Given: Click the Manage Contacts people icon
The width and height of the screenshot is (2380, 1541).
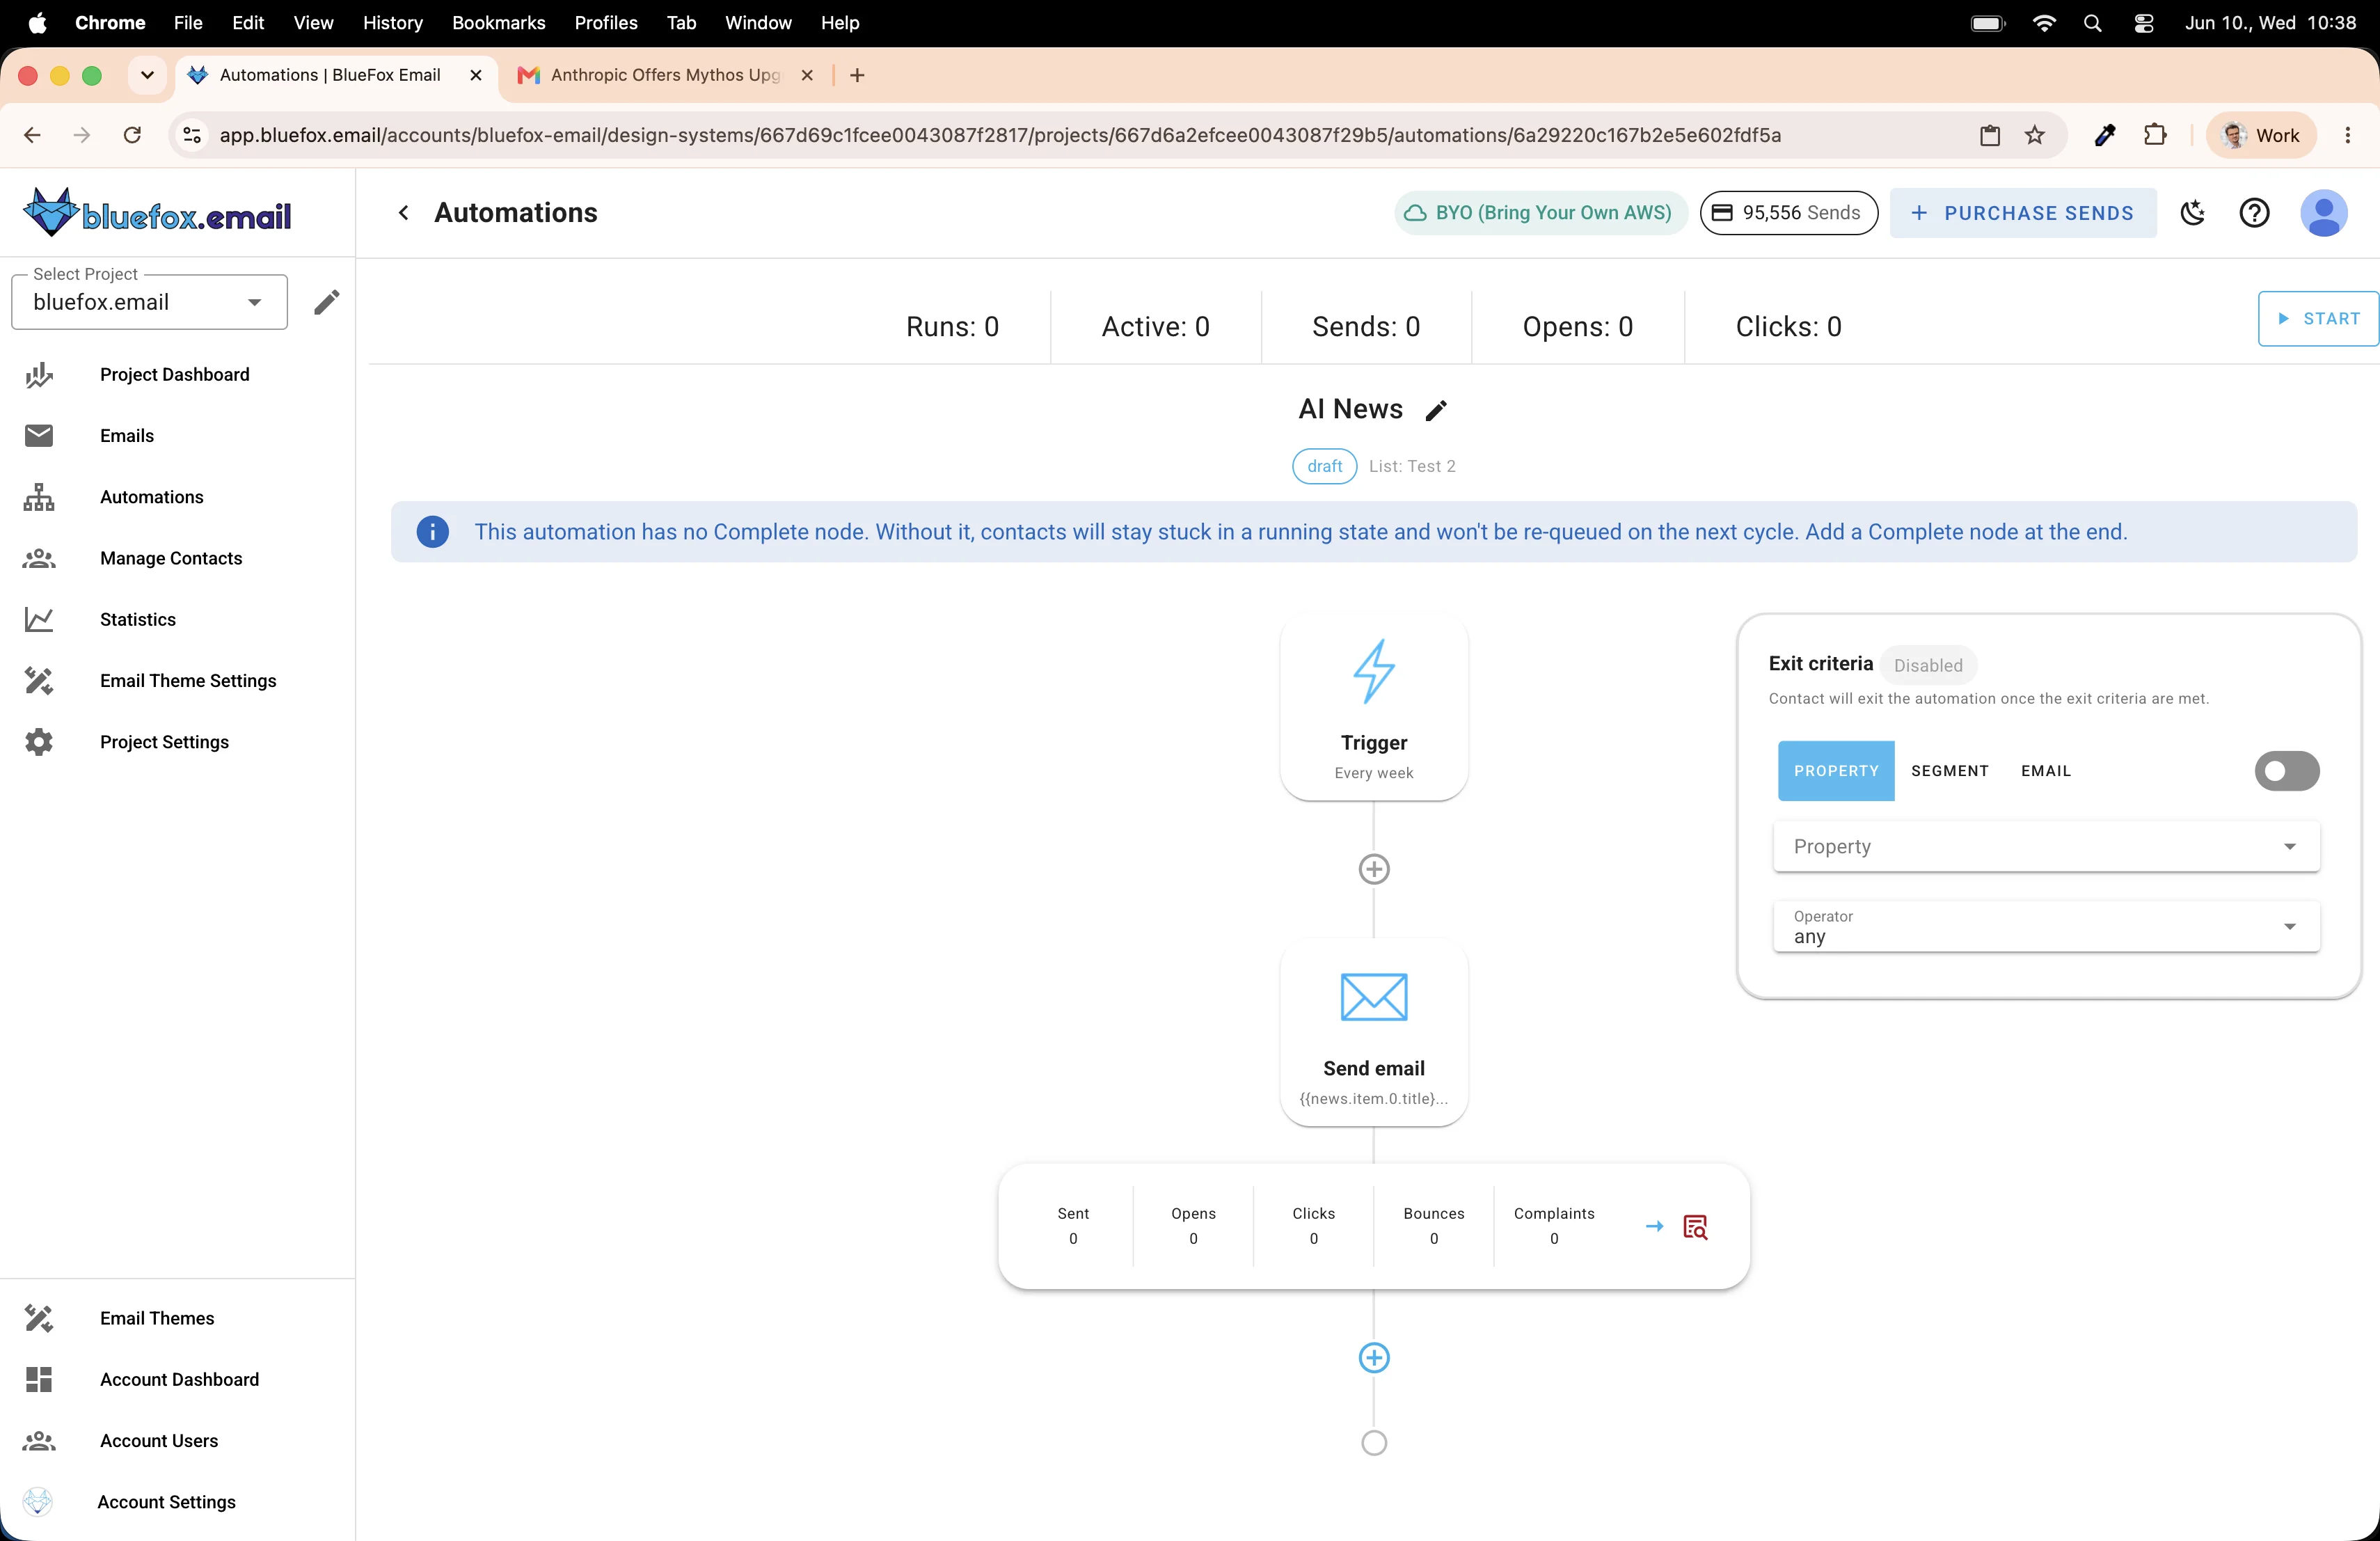Looking at the screenshot, I should (x=39, y=558).
